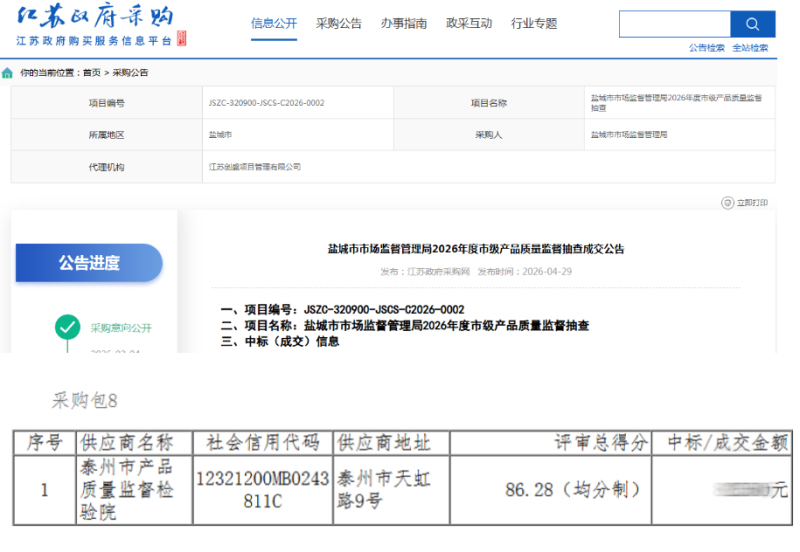This screenshot has height=552, width=800.
Task: Click the green home icon in breadcrumb
Action: pyautogui.click(x=7, y=73)
